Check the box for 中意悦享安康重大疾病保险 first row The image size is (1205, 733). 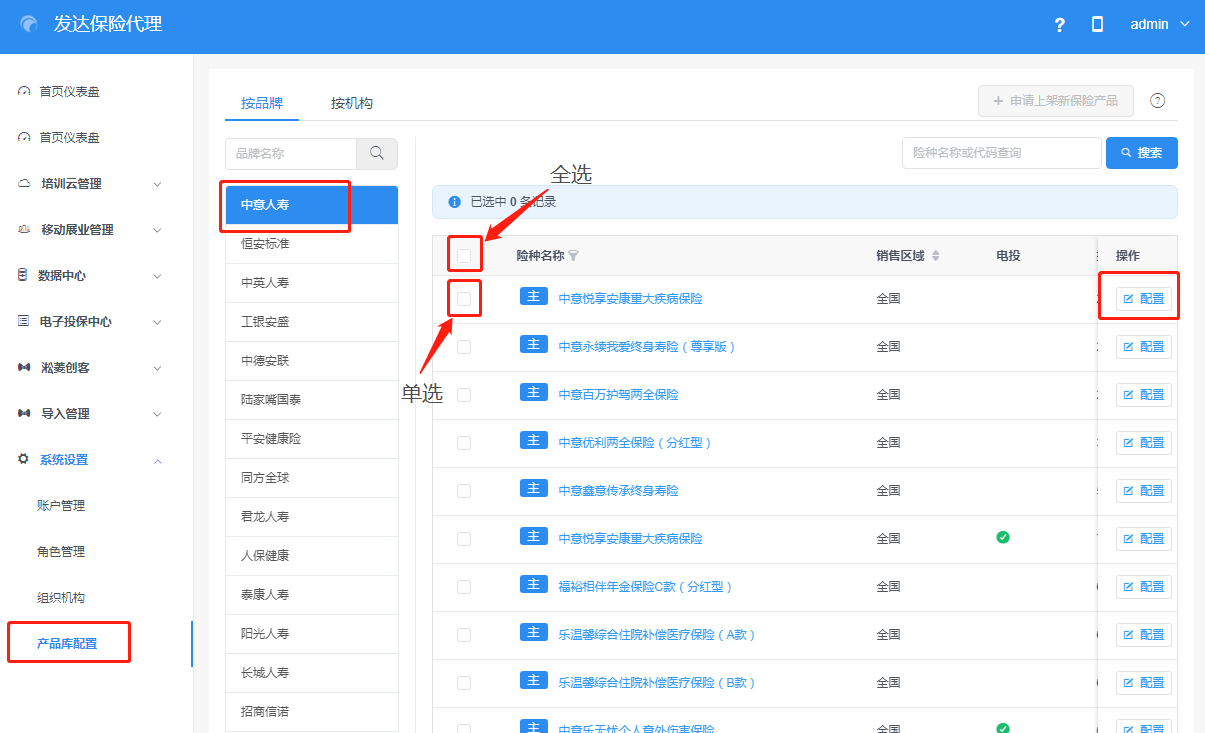[464, 298]
